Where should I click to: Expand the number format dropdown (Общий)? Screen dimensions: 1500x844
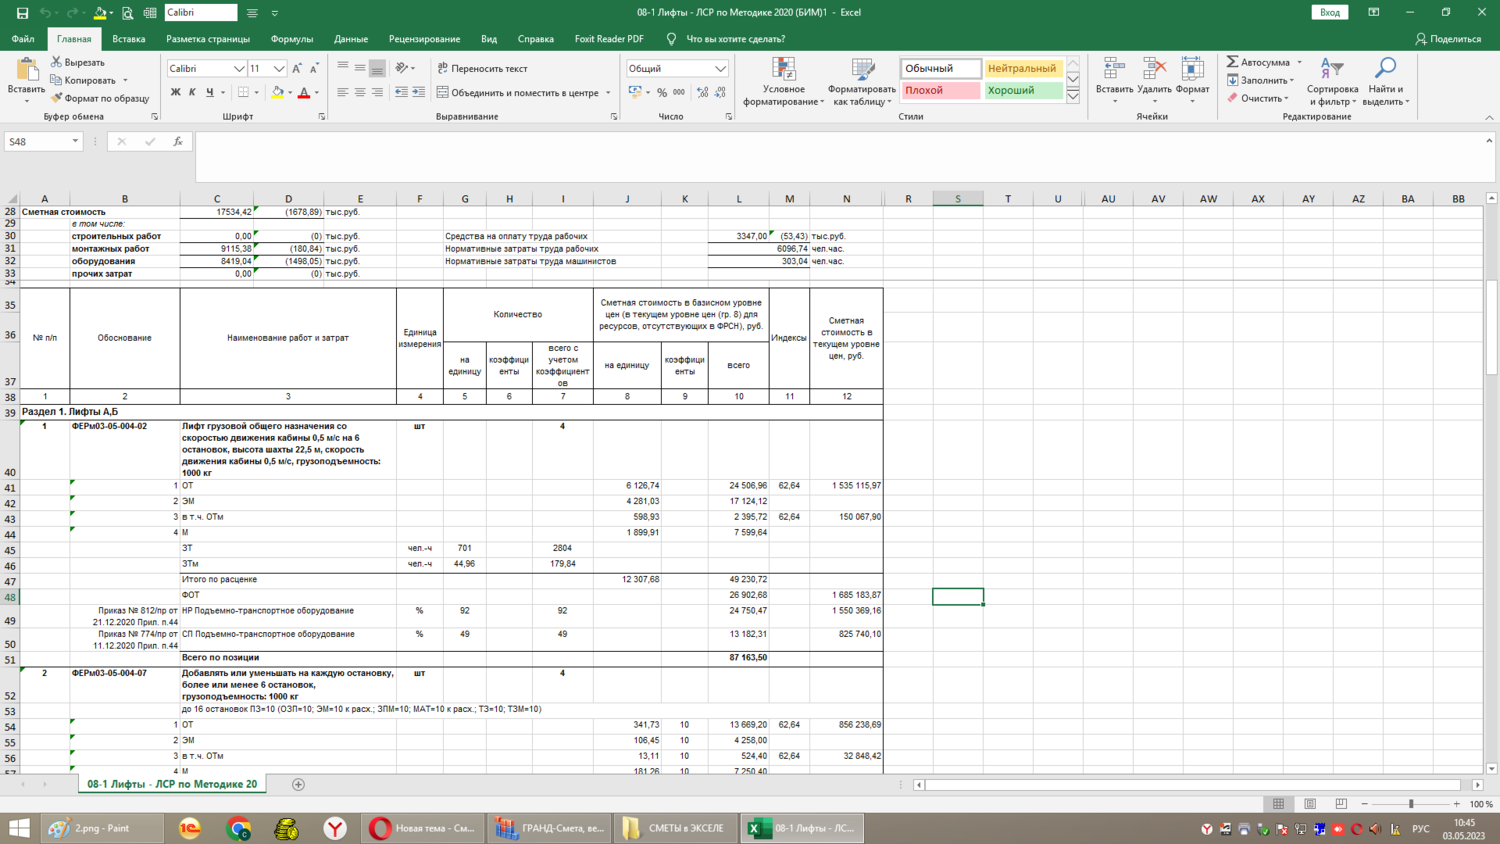click(720, 69)
